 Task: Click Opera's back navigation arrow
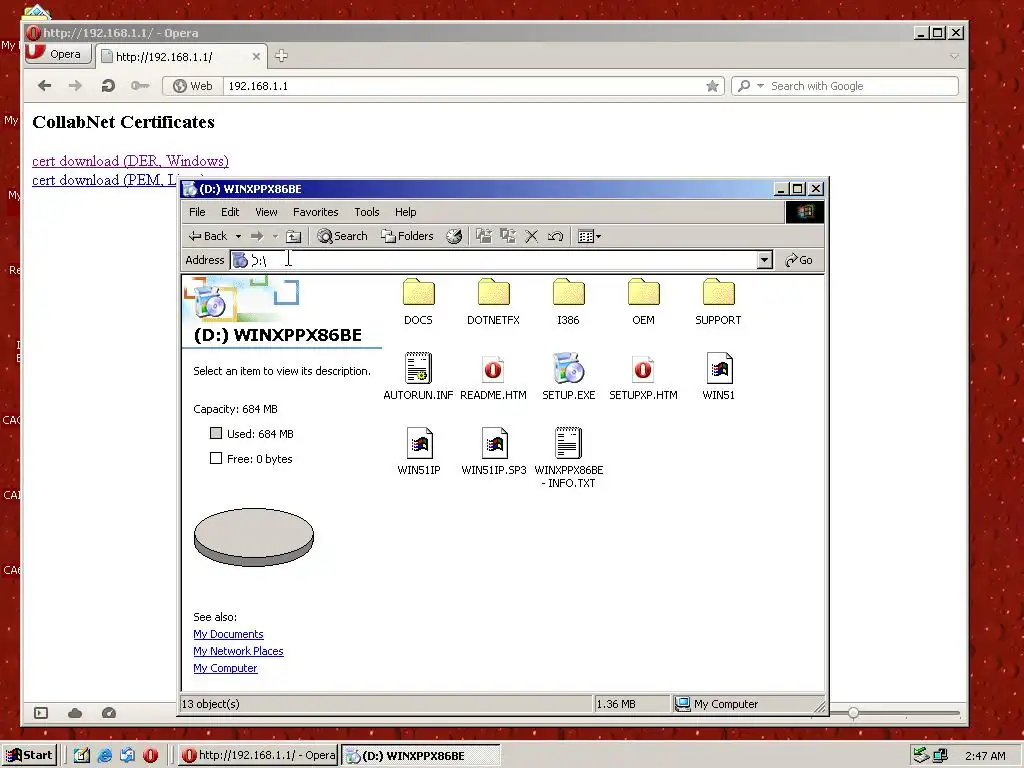[x=44, y=86]
